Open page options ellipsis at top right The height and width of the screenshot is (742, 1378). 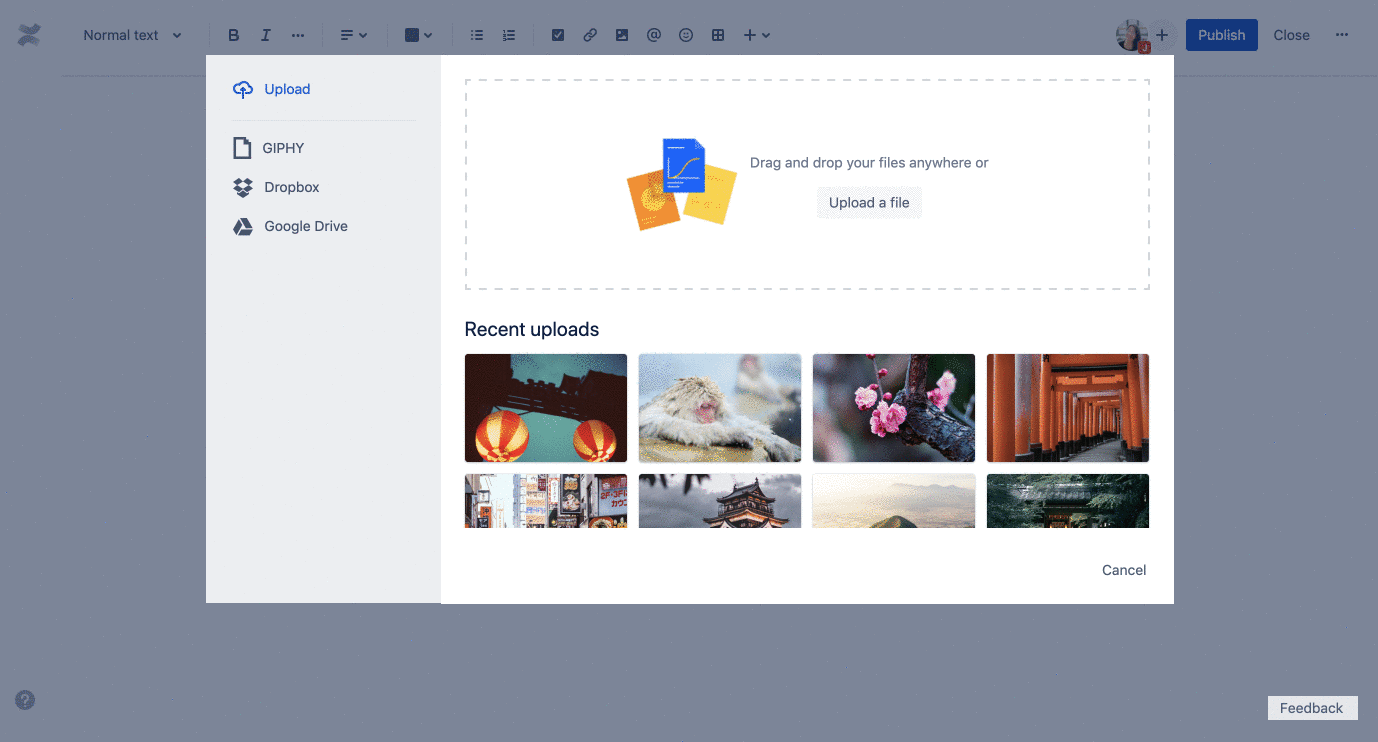(1342, 35)
